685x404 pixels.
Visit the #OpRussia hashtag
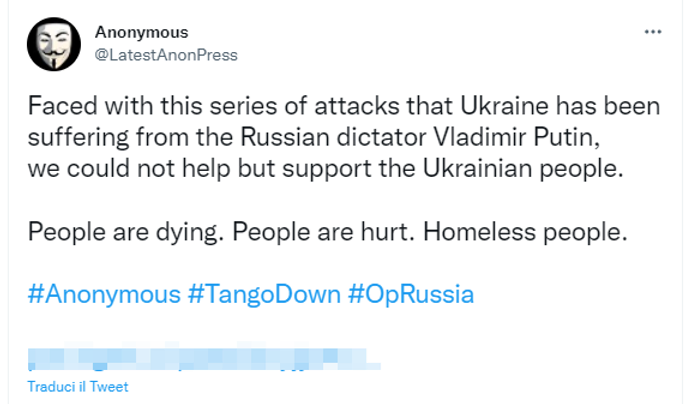[x=411, y=295]
